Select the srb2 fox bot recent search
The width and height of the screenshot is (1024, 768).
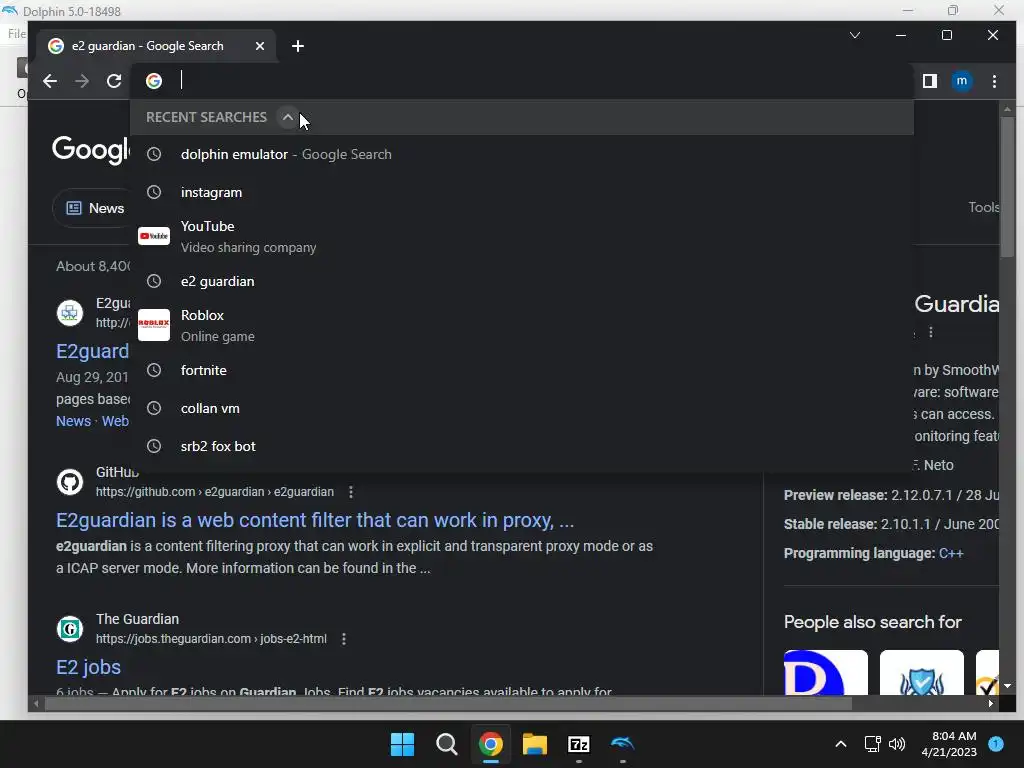point(522,446)
